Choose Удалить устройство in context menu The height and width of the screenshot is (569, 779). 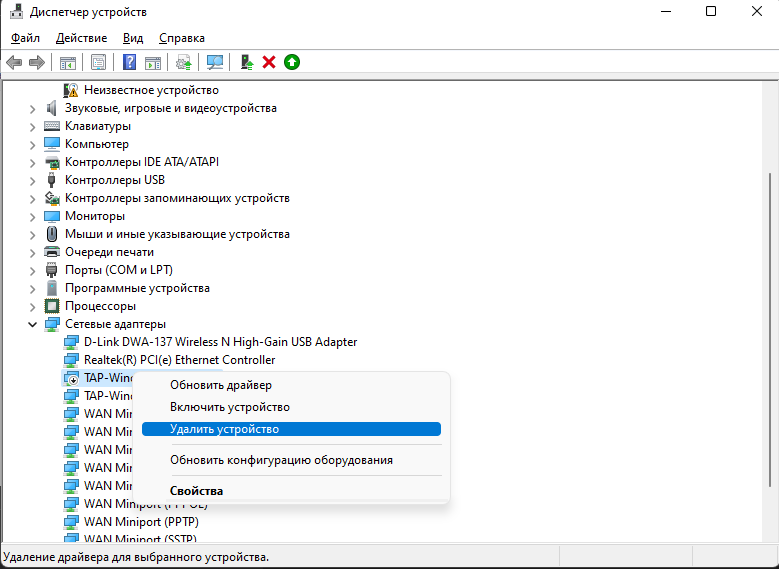(225, 429)
